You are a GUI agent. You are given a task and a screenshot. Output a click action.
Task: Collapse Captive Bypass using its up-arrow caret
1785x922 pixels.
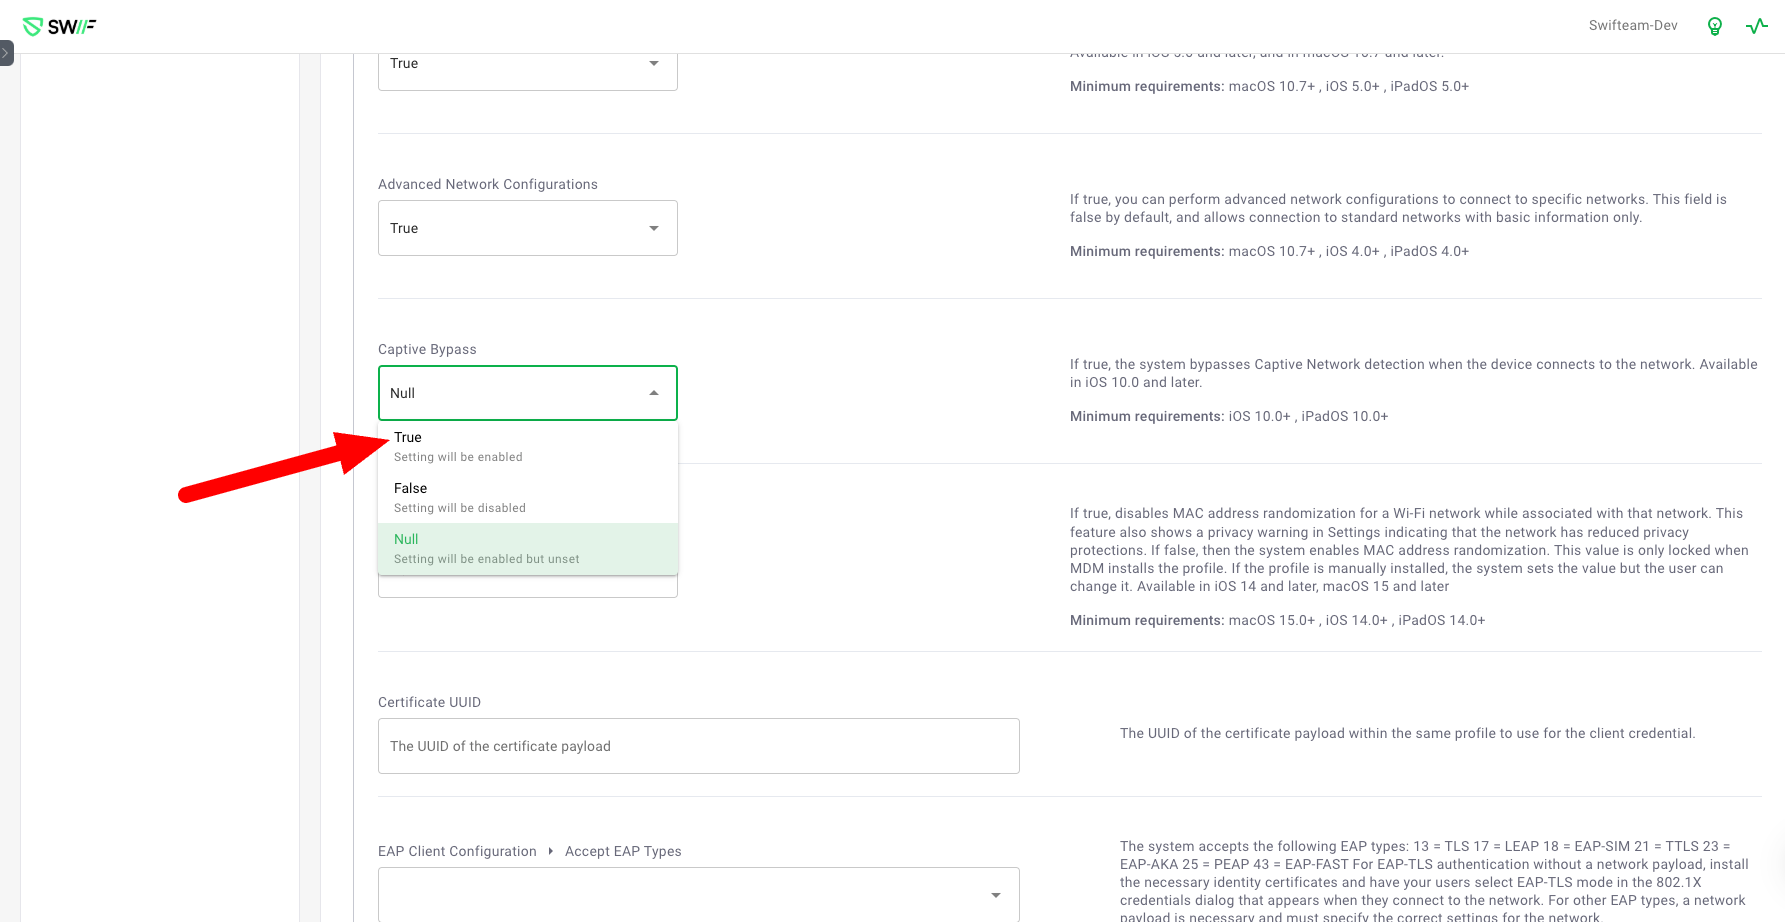click(653, 393)
